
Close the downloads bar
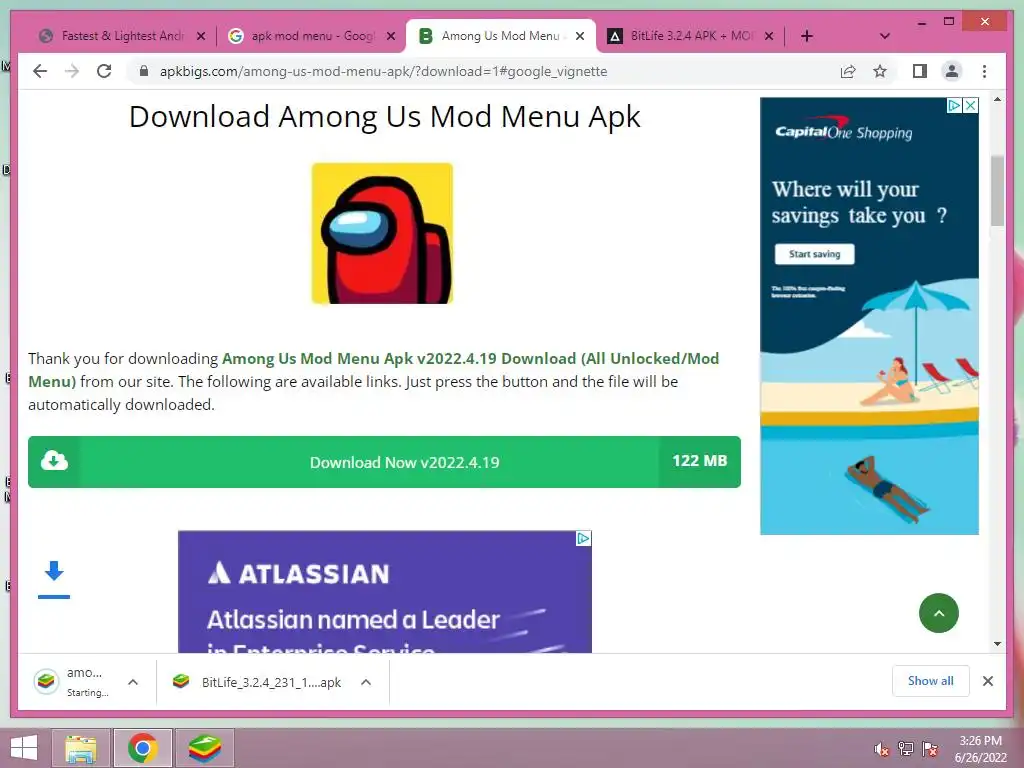point(988,681)
